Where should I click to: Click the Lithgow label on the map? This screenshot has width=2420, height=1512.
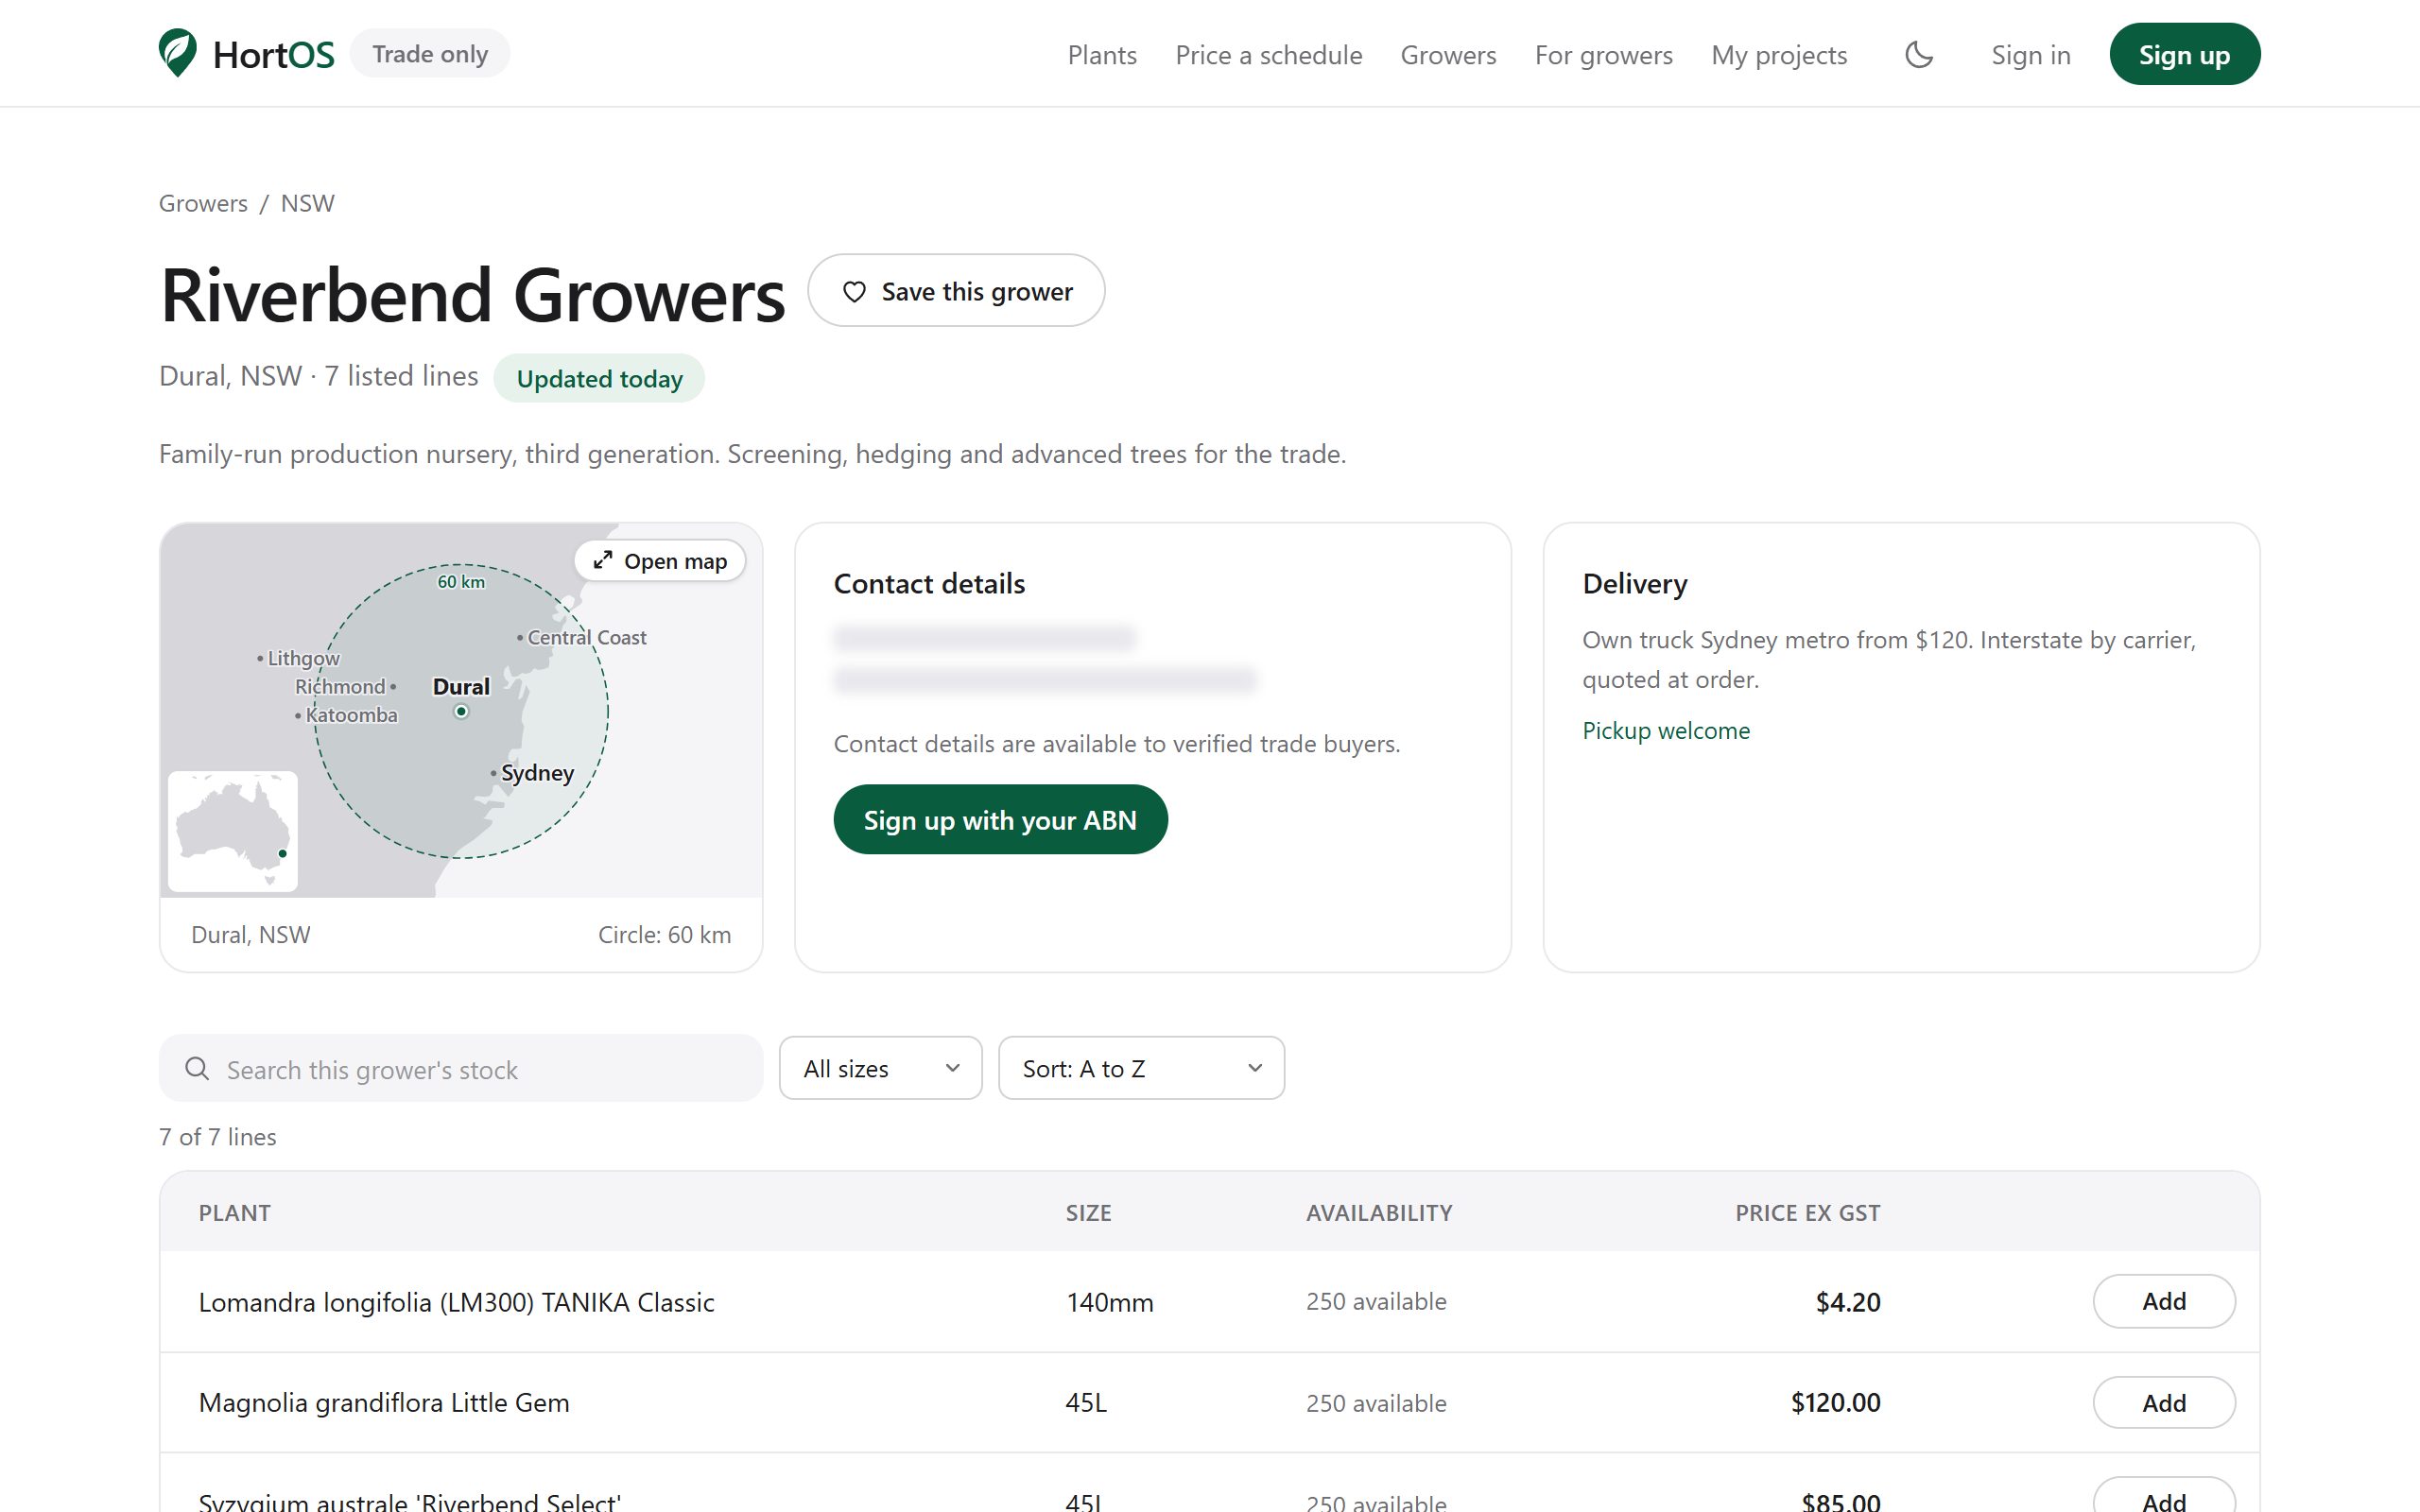pos(303,658)
